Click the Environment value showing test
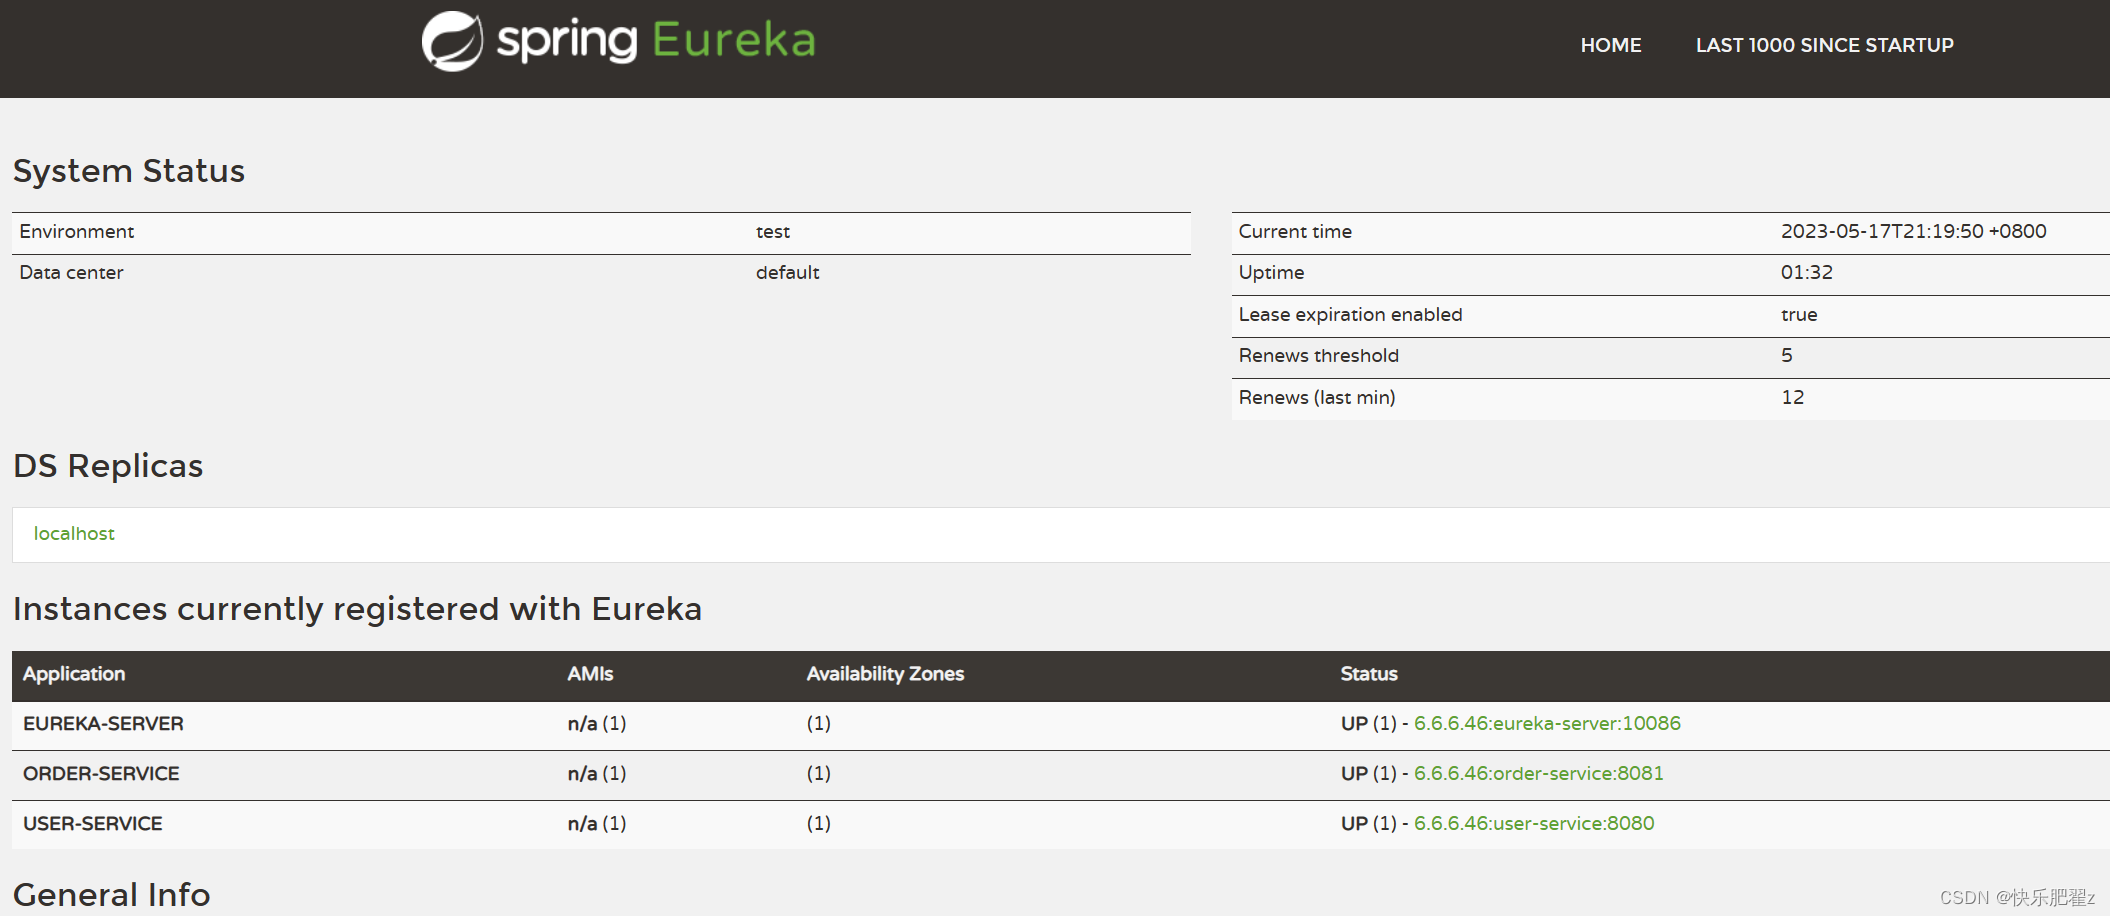The height and width of the screenshot is (916, 2110). click(x=772, y=231)
